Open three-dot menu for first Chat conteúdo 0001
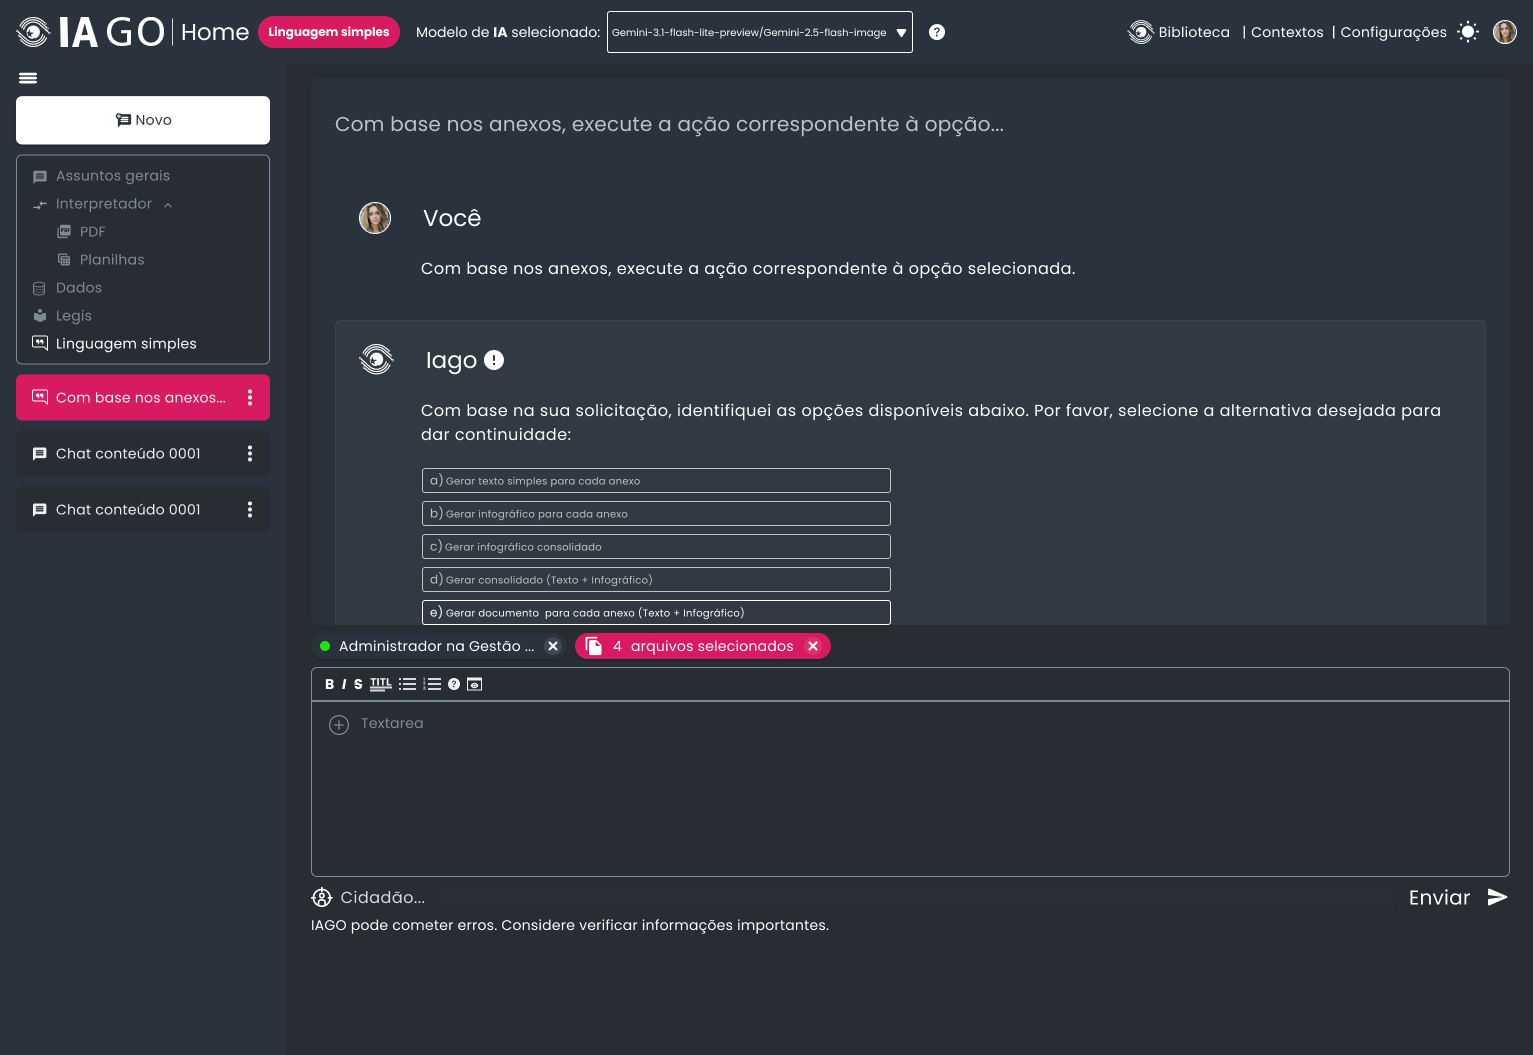This screenshot has width=1533, height=1055. (x=250, y=454)
